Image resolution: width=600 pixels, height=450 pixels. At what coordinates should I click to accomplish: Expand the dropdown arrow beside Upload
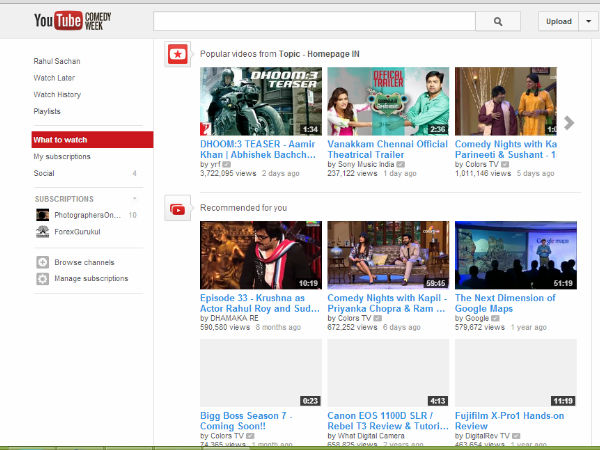[589, 21]
